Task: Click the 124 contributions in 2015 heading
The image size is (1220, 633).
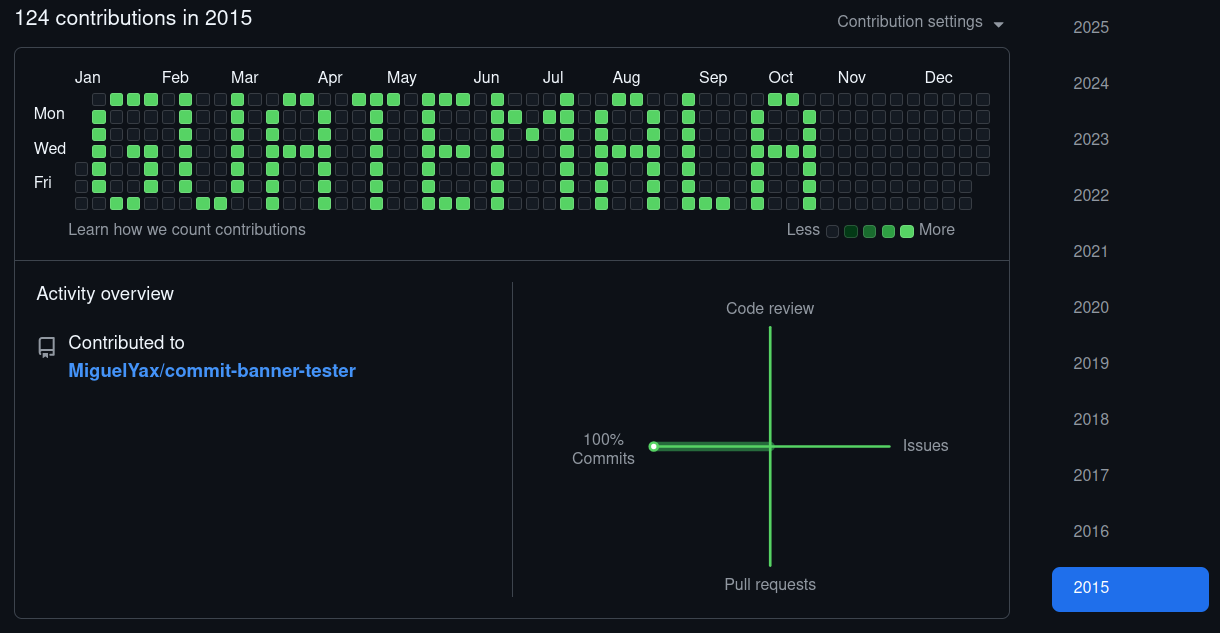Action: tap(133, 18)
